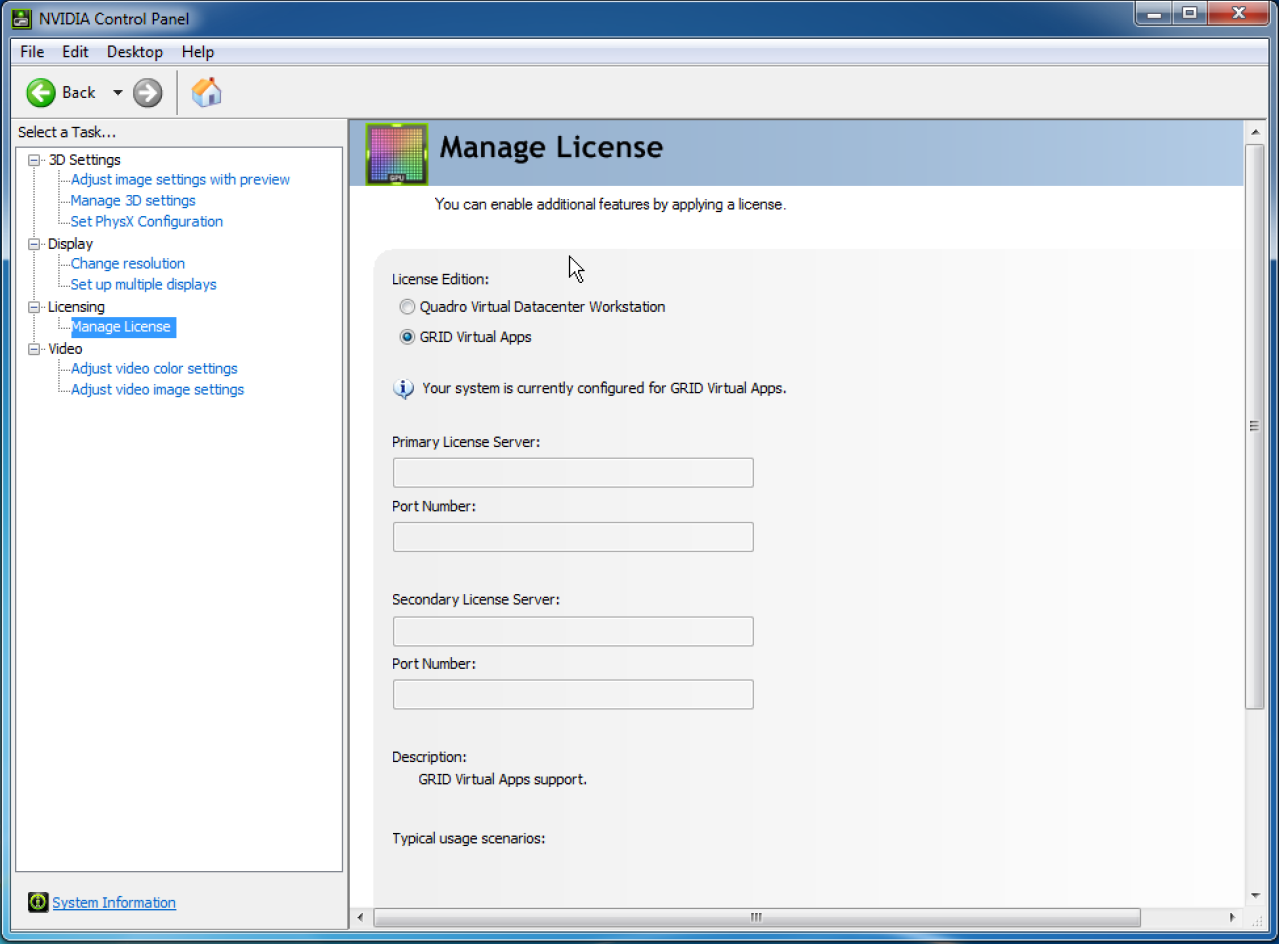1279x944 pixels.
Task: Collapse the Video tree section
Action: point(33,348)
